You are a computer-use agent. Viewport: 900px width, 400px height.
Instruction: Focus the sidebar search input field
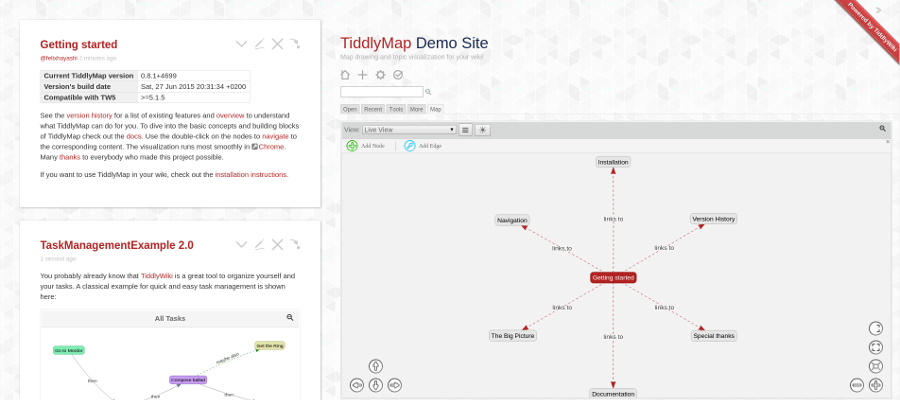coord(382,92)
